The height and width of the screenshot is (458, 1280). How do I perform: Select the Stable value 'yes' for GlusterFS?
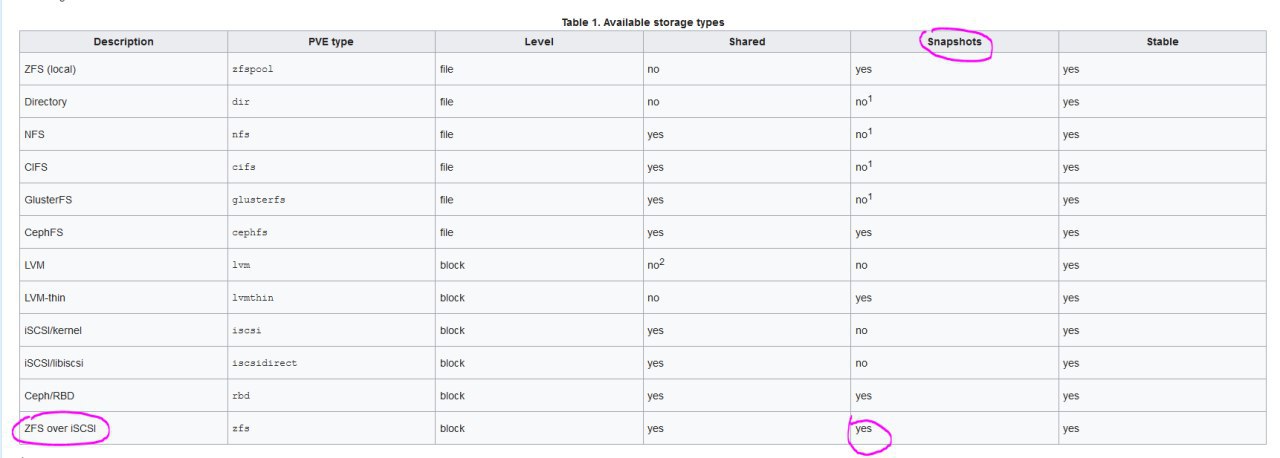[1072, 200]
